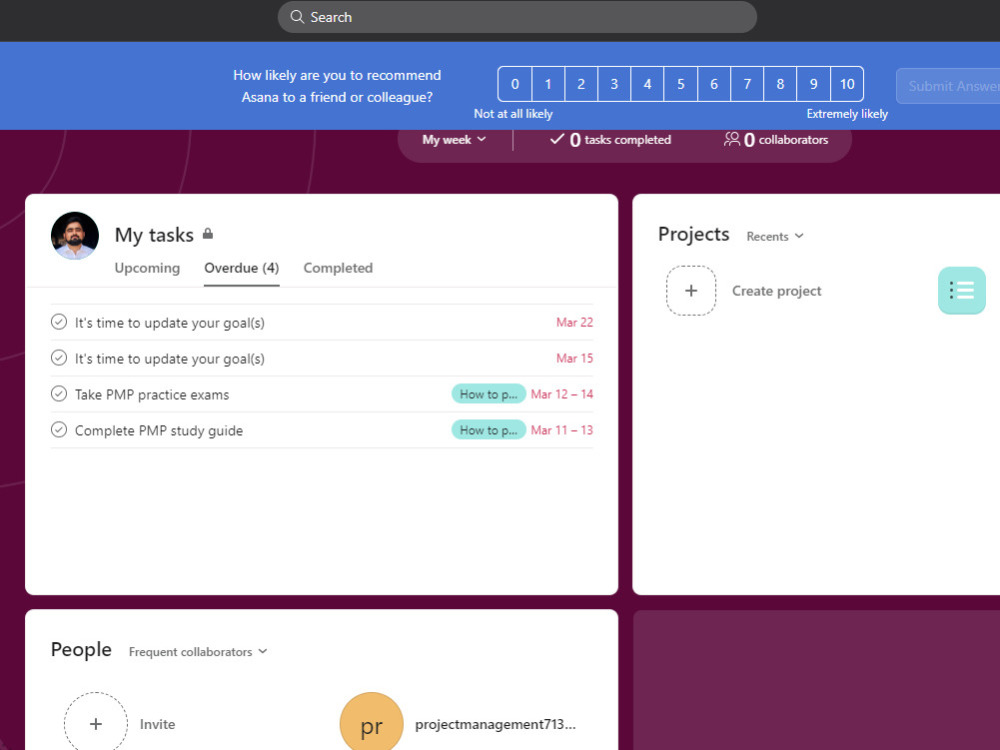Open the user profile avatar photo
The height and width of the screenshot is (750, 1000).
tap(75, 236)
